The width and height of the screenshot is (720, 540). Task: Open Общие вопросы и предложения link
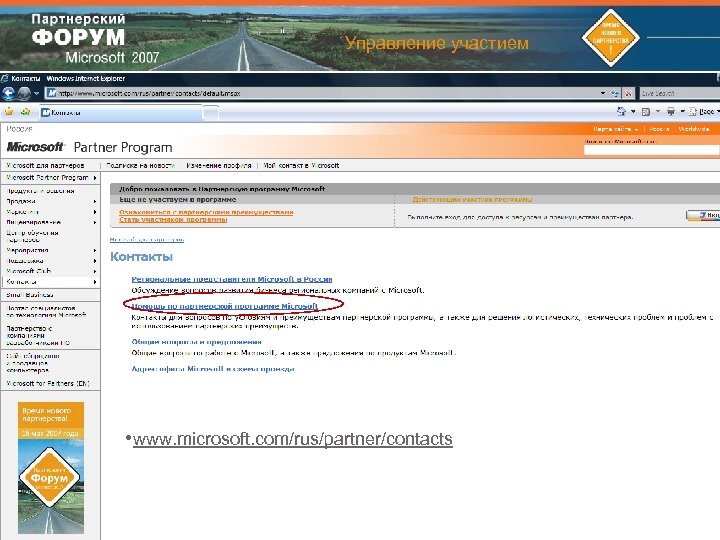pyautogui.click(x=197, y=342)
